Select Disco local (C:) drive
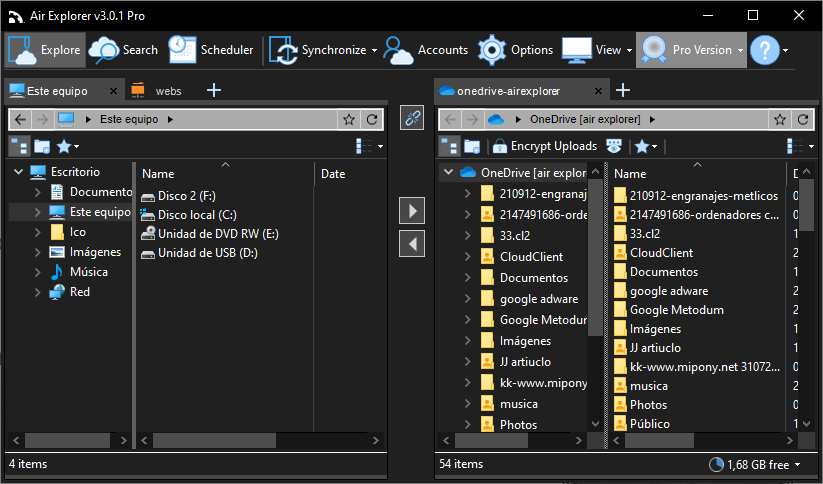 coord(188,215)
